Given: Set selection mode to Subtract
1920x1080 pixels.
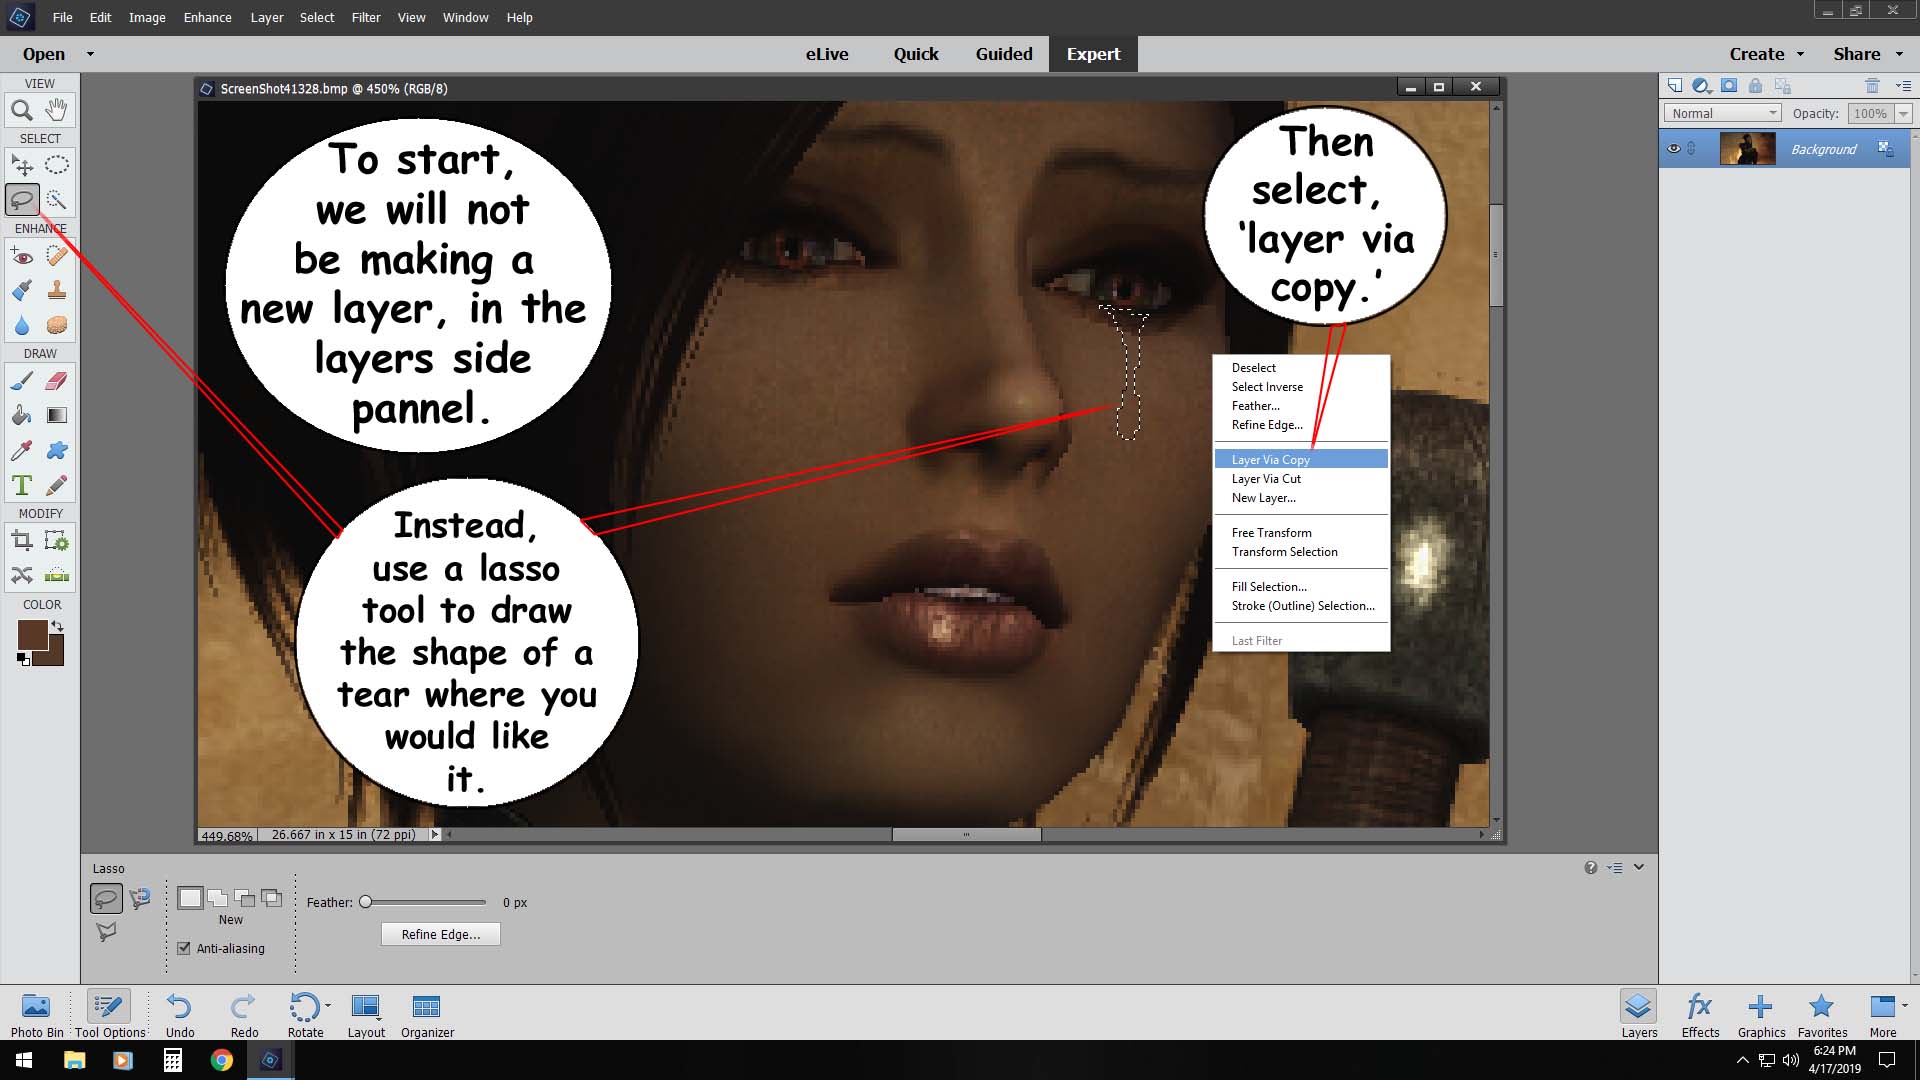Looking at the screenshot, I should pos(244,898).
